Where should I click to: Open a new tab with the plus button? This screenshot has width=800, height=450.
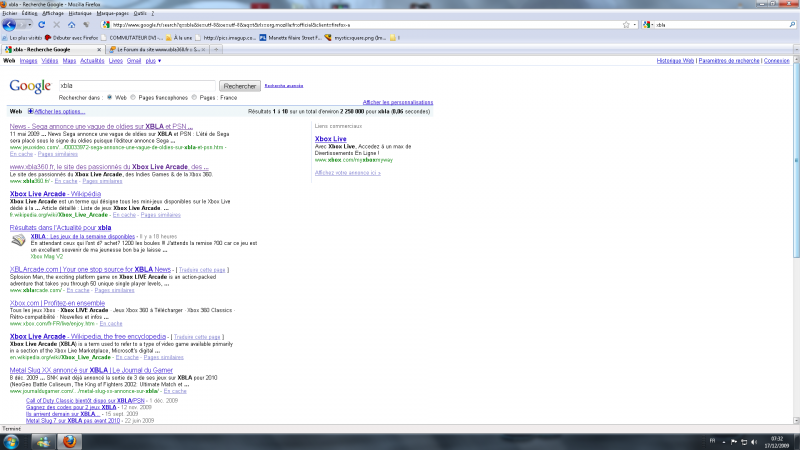216,49
